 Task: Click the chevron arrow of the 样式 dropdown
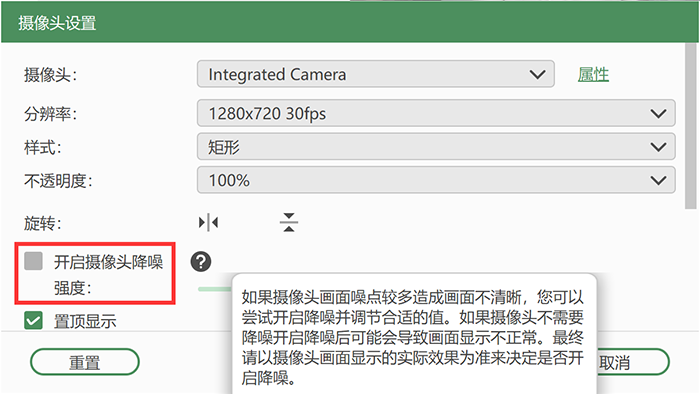pos(658,147)
